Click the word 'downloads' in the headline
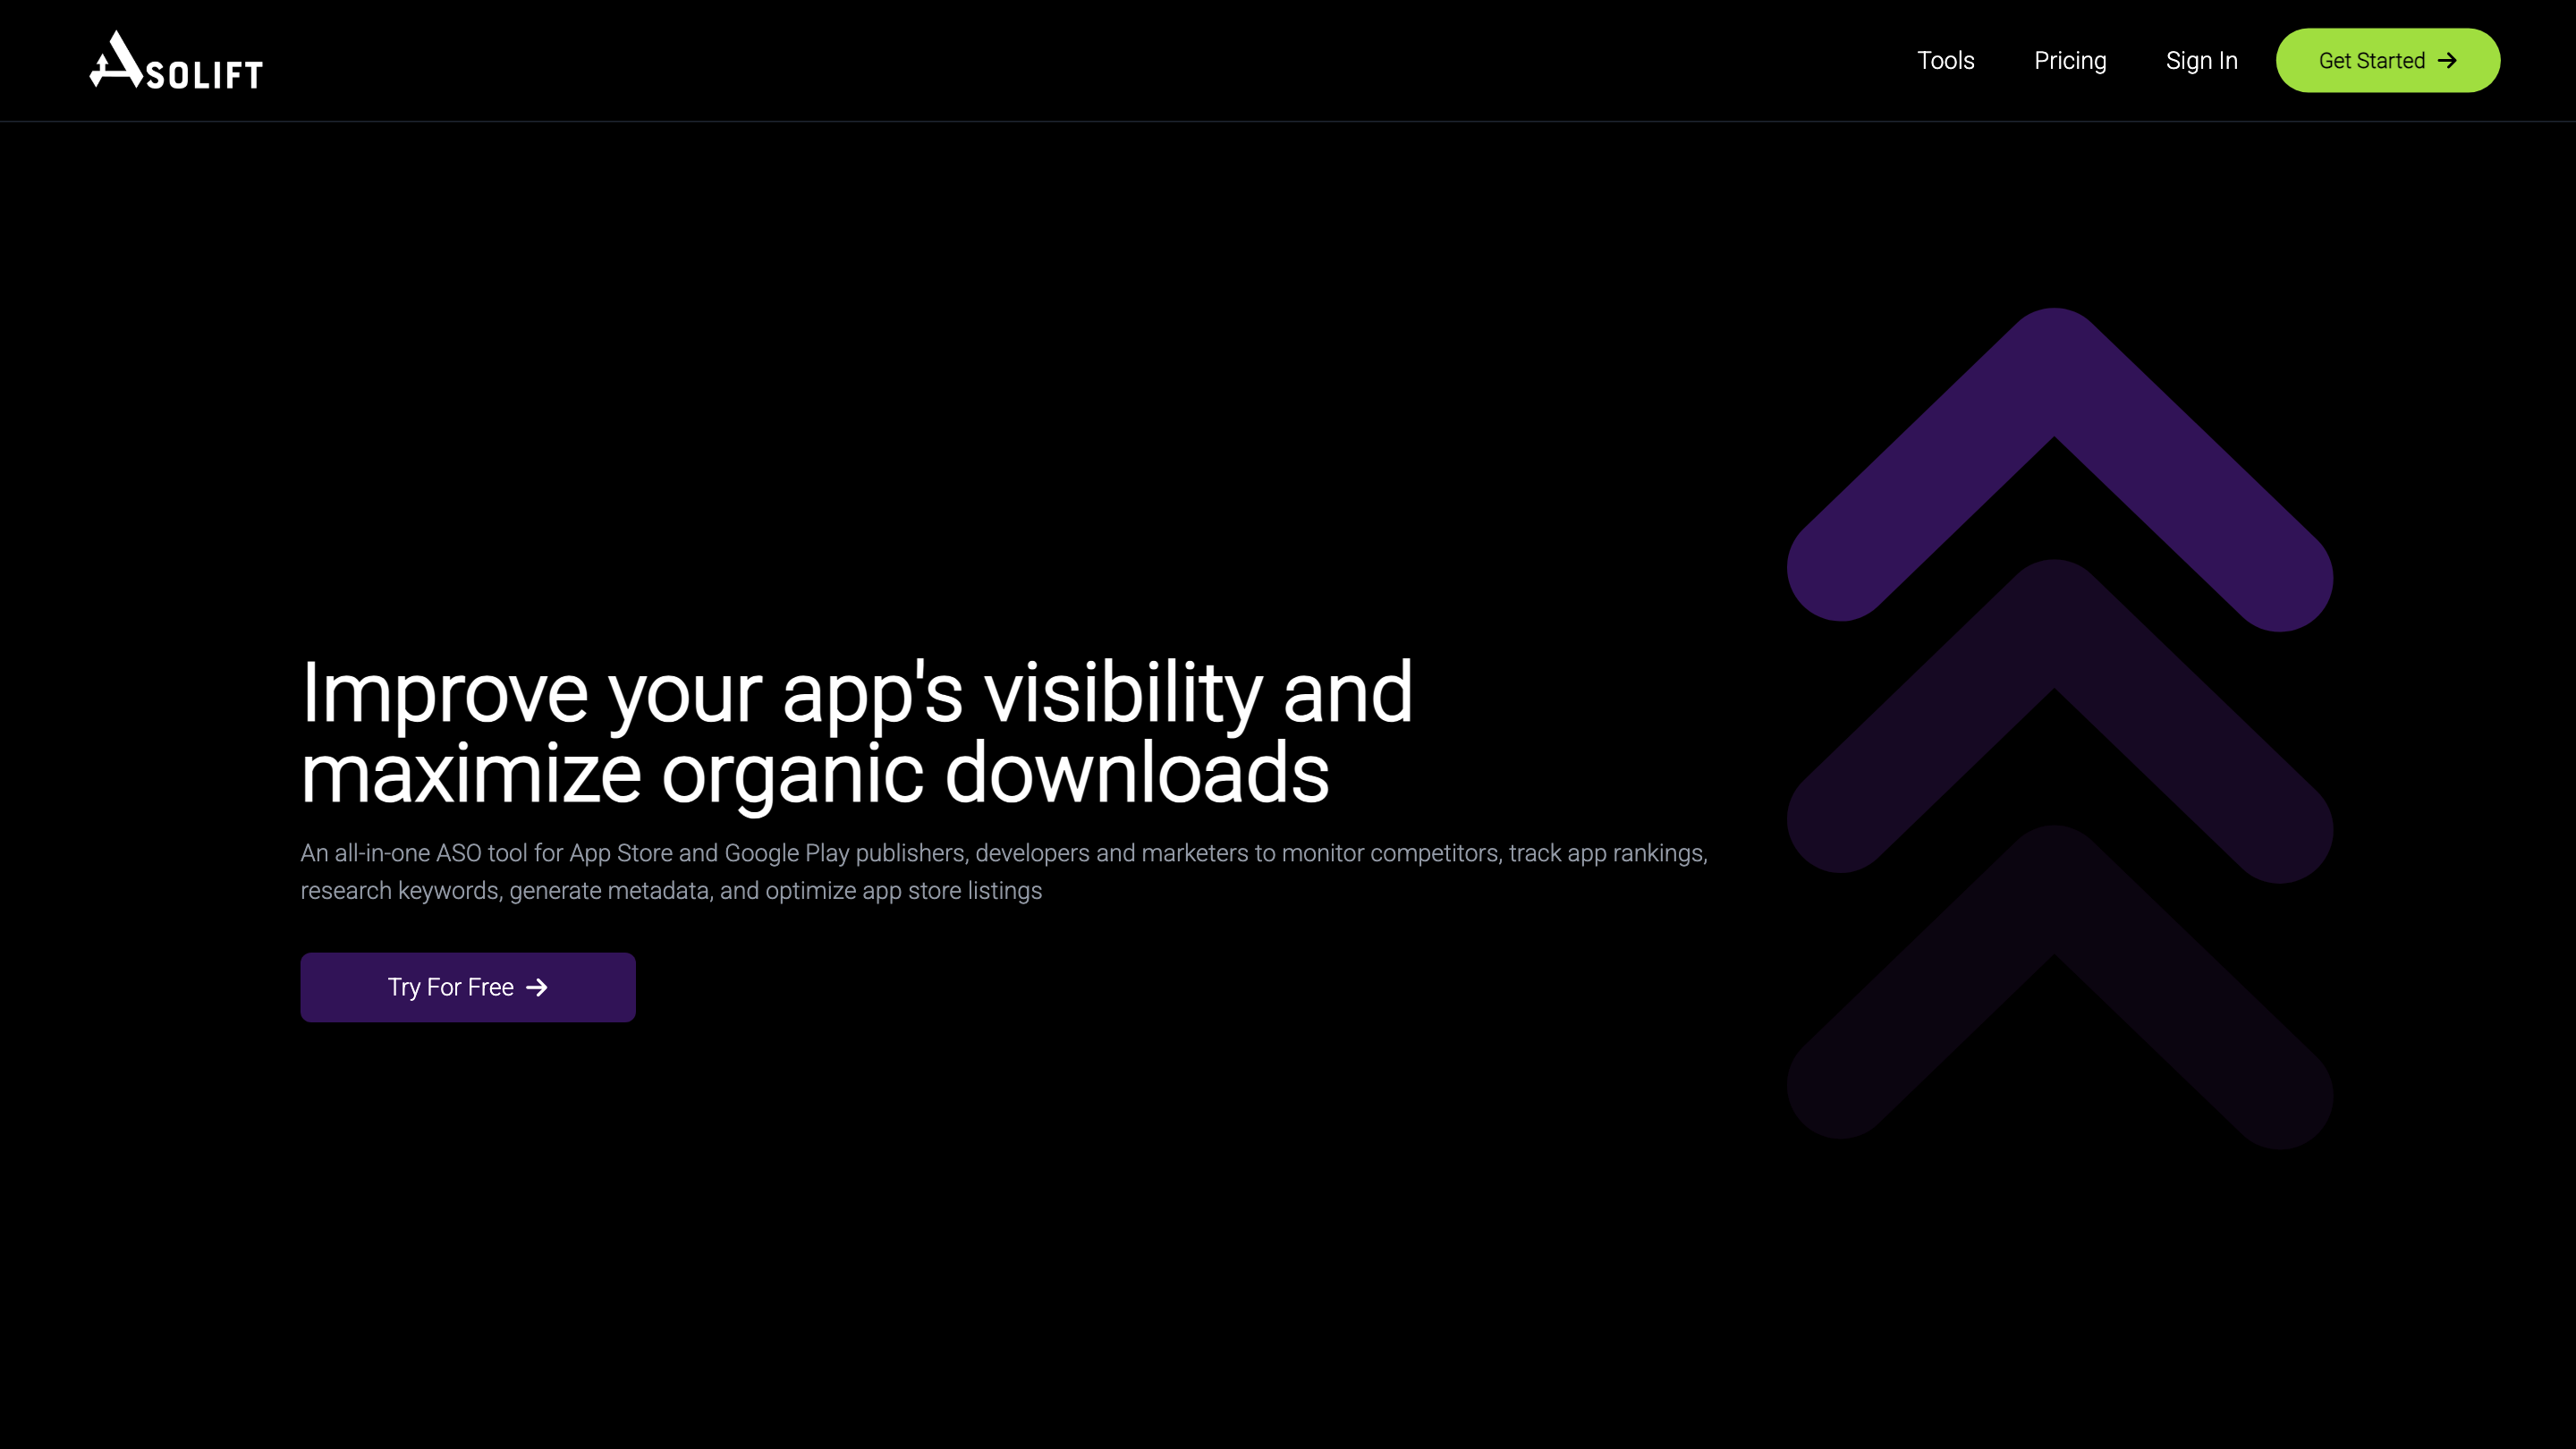This screenshot has width=2576, height=1449. tap(1136, 774)
